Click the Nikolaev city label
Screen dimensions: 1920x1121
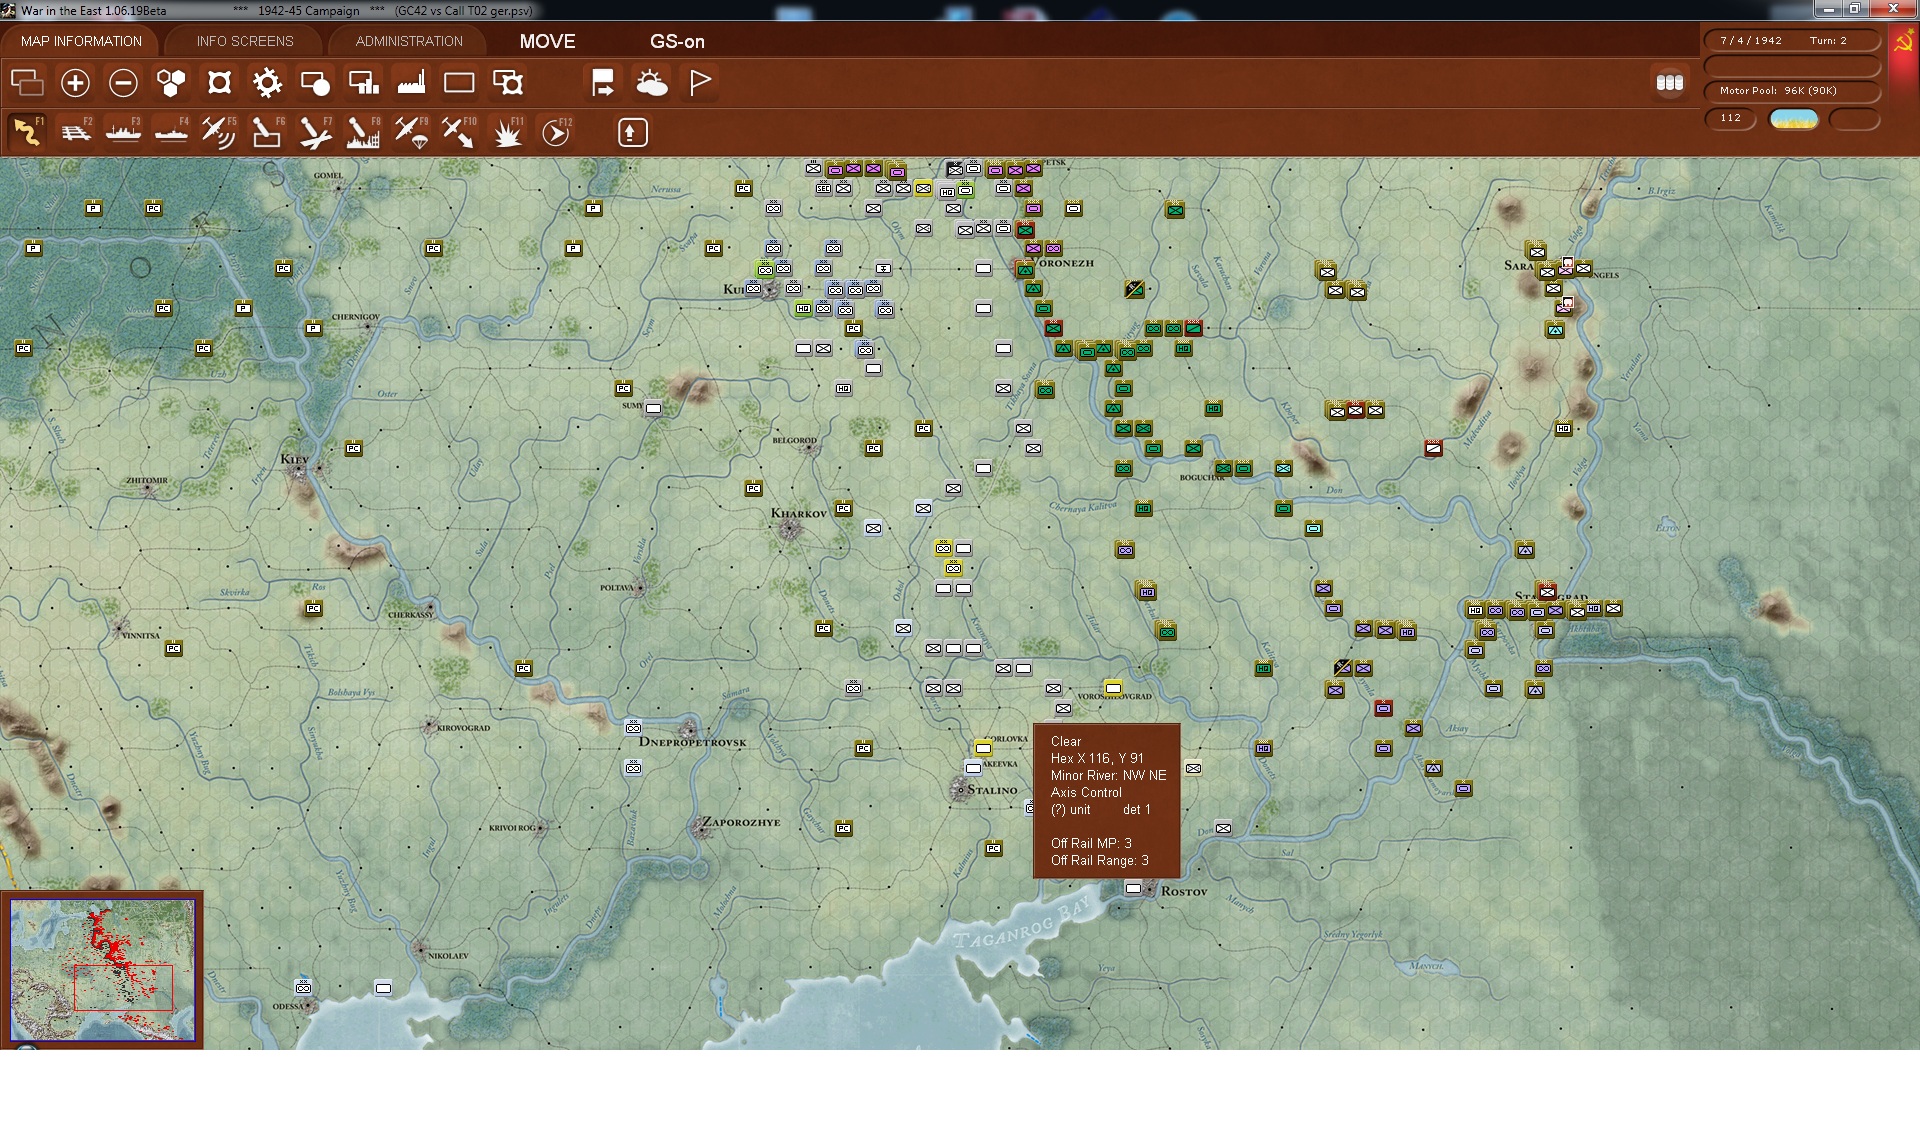pos(448,956)
